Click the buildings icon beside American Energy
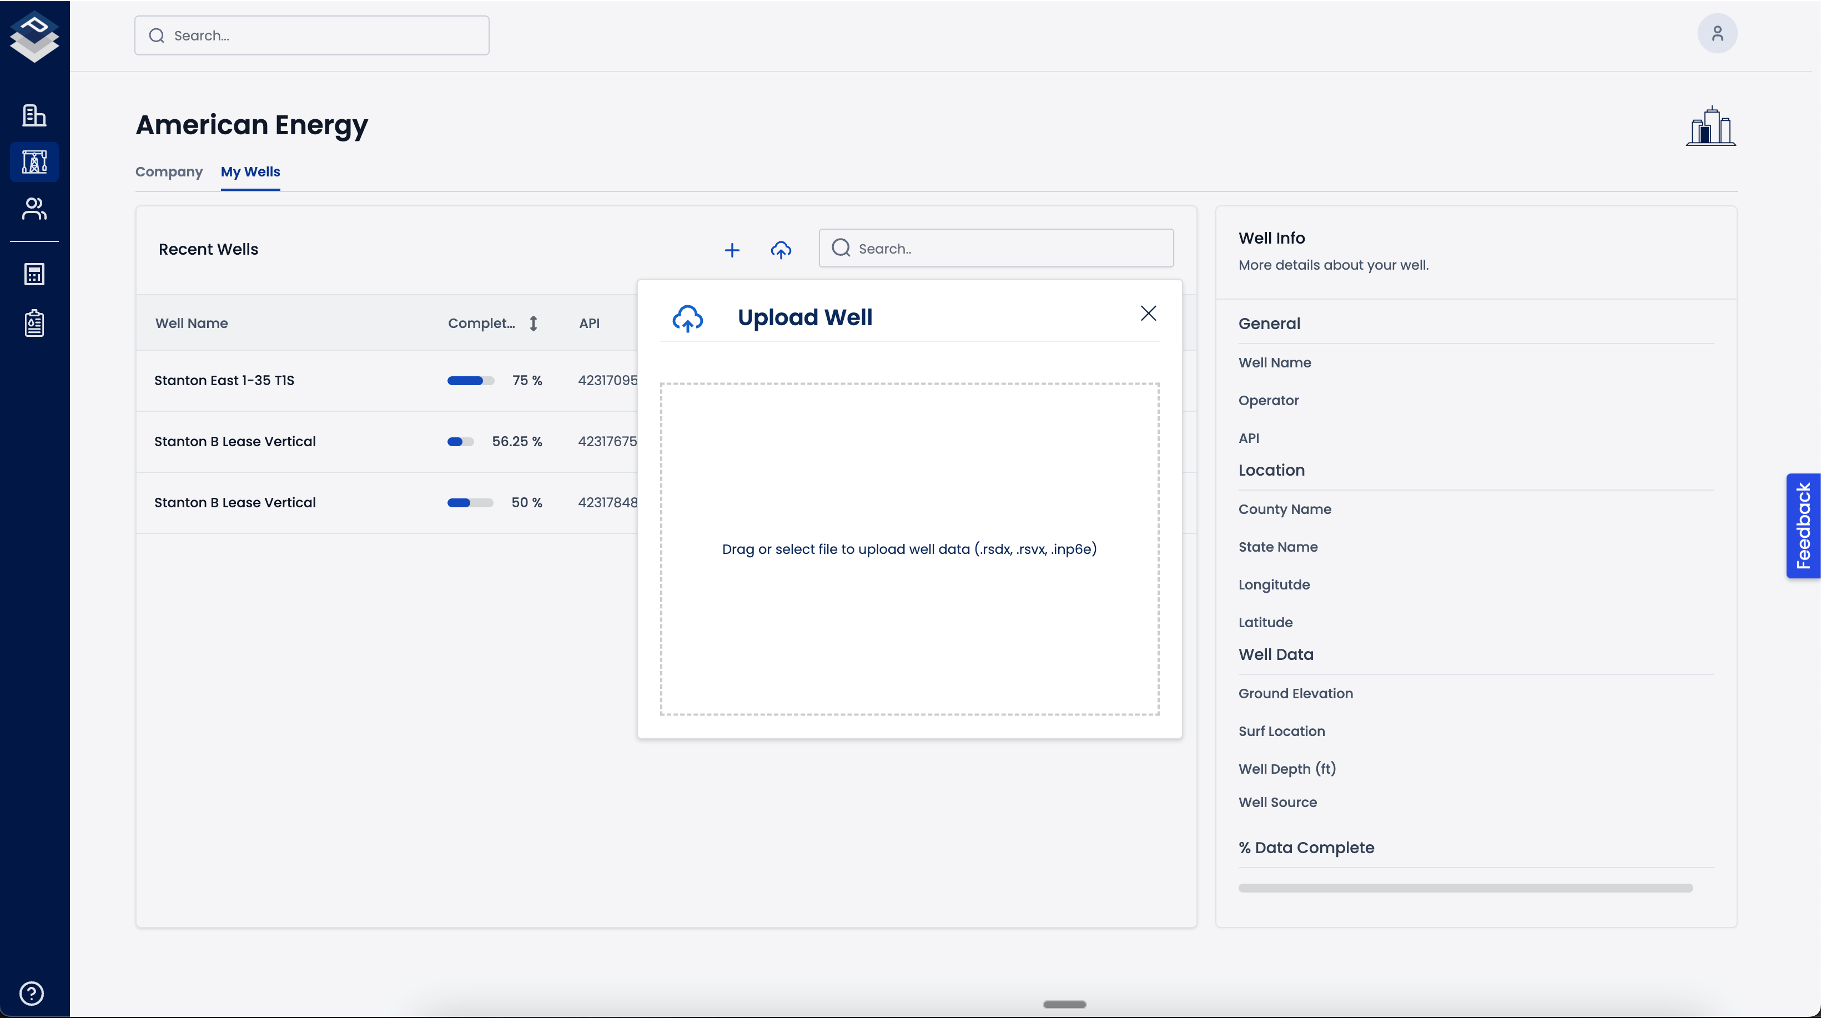 click(x=1709, y=126)
